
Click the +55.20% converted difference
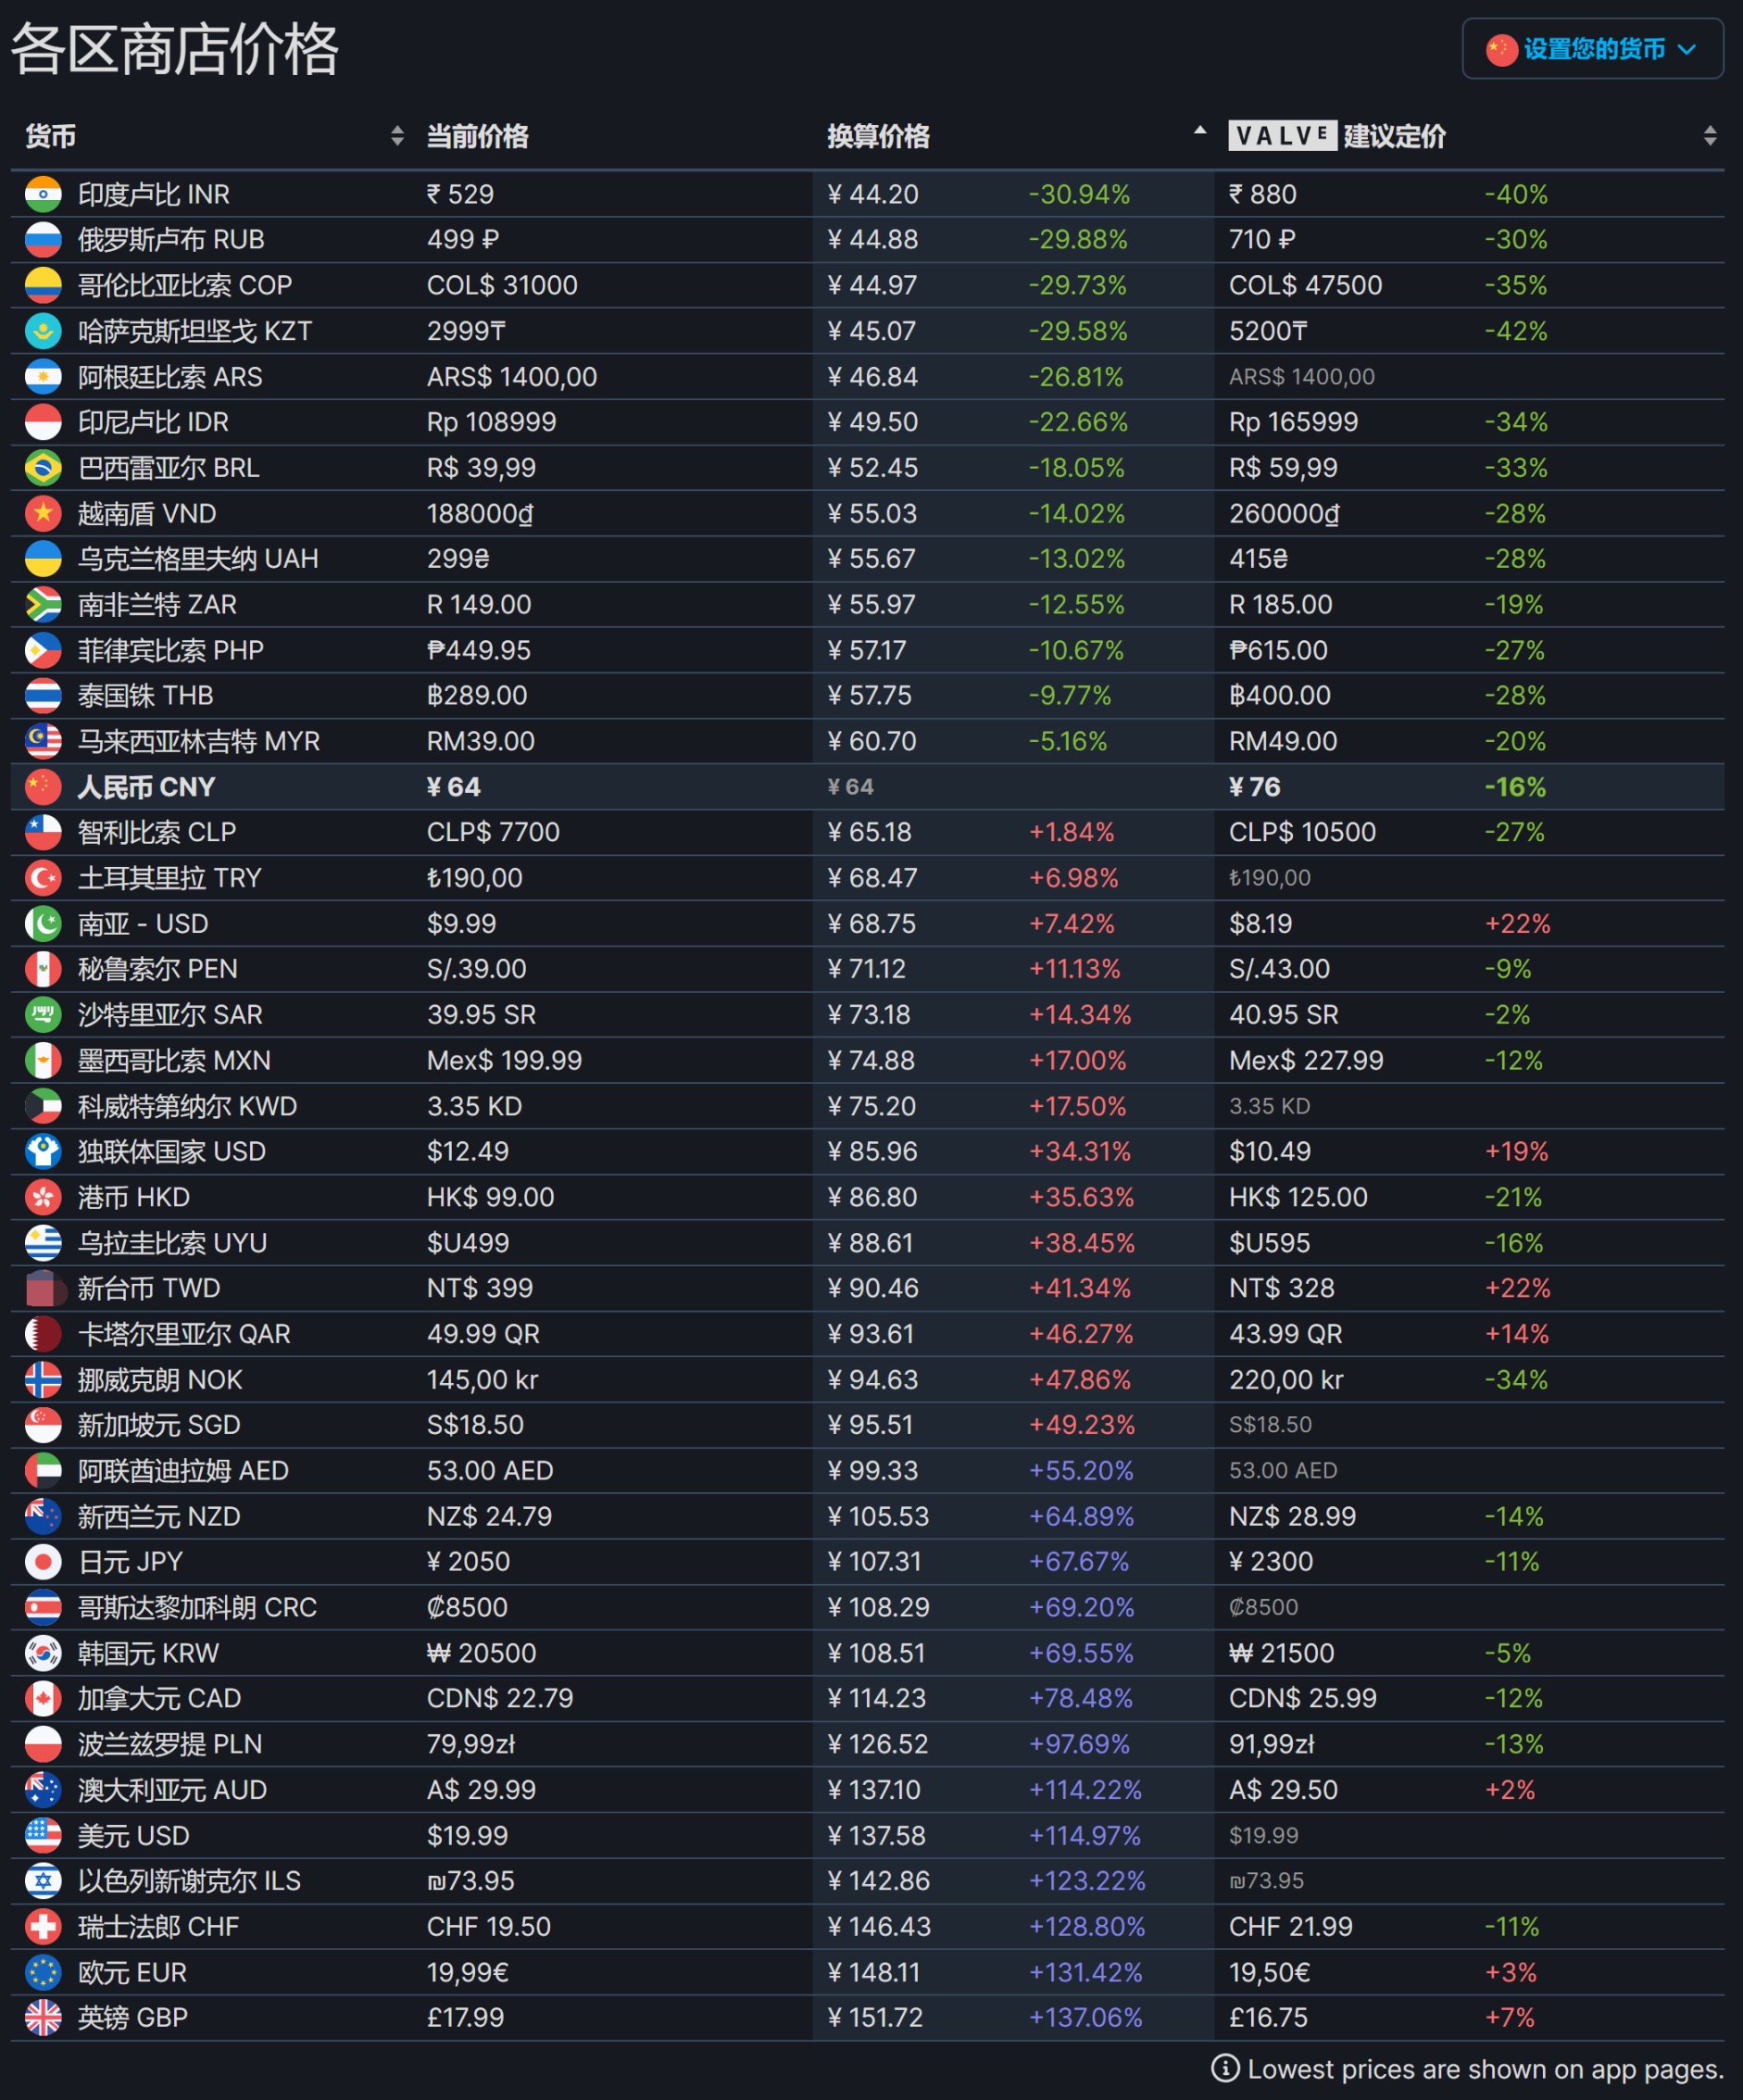(1081, 1470)
